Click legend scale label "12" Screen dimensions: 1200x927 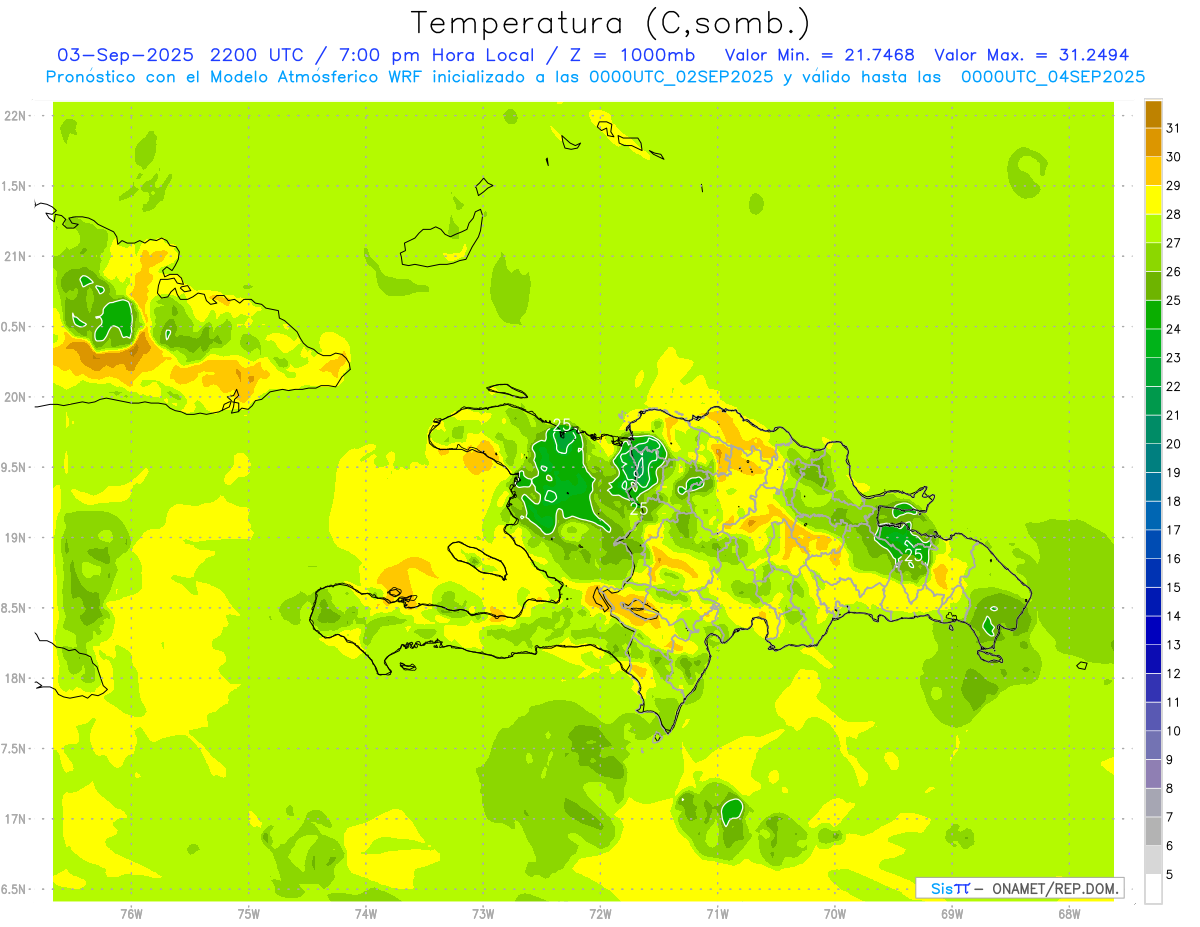click(x=1174, y=674)
